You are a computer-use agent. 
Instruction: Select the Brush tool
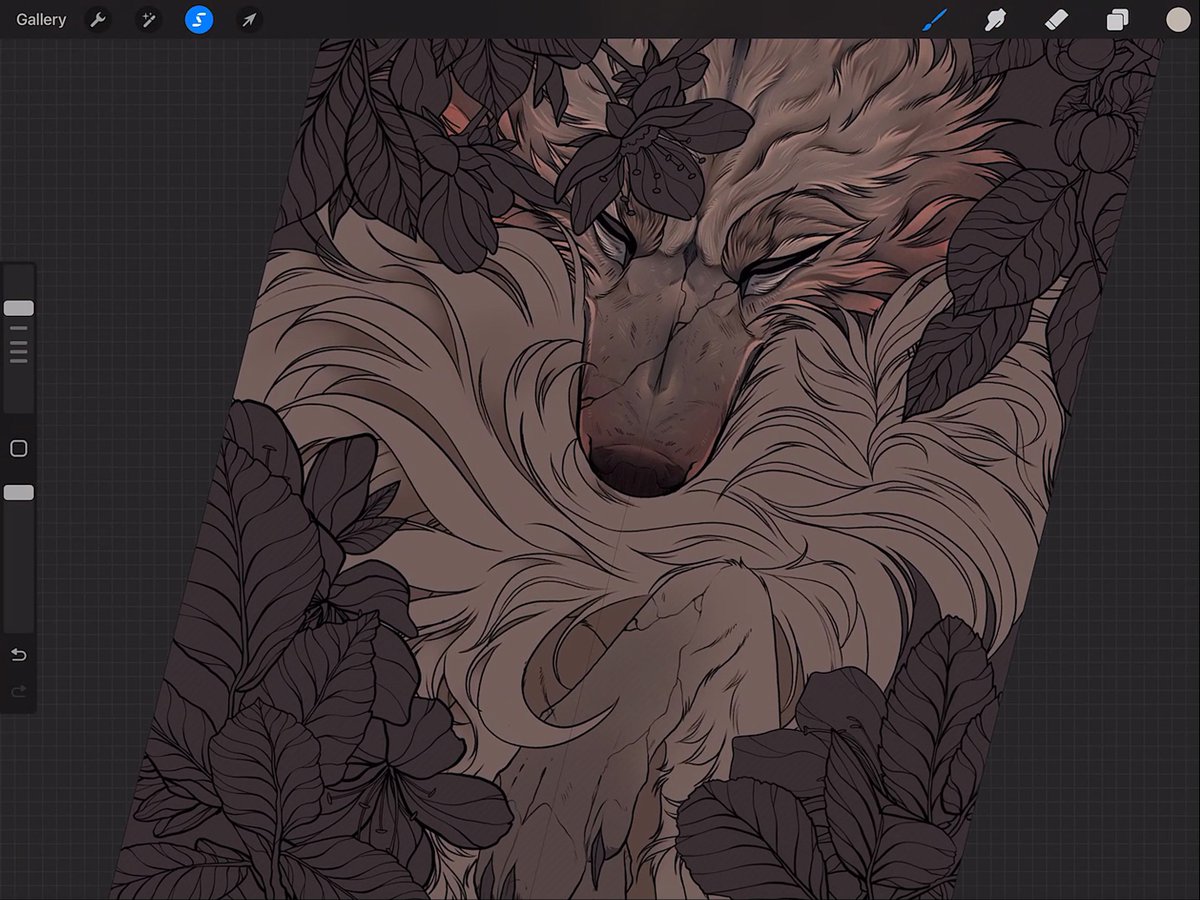[x=934, y=19]
